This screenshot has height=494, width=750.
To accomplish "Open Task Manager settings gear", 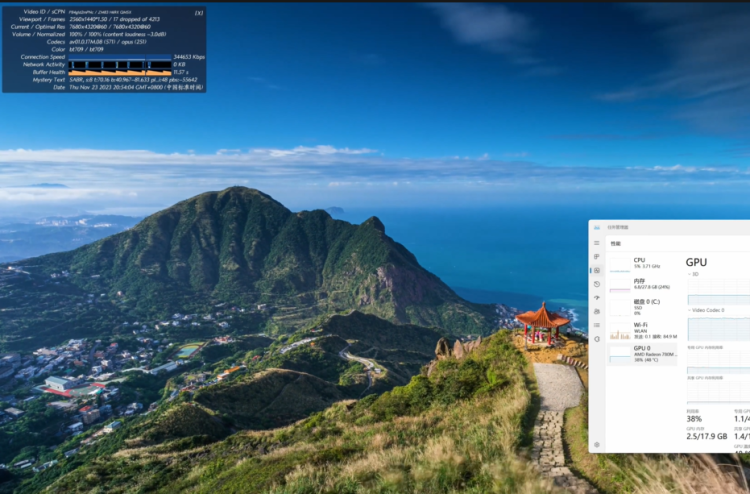I will pos(596,445).
